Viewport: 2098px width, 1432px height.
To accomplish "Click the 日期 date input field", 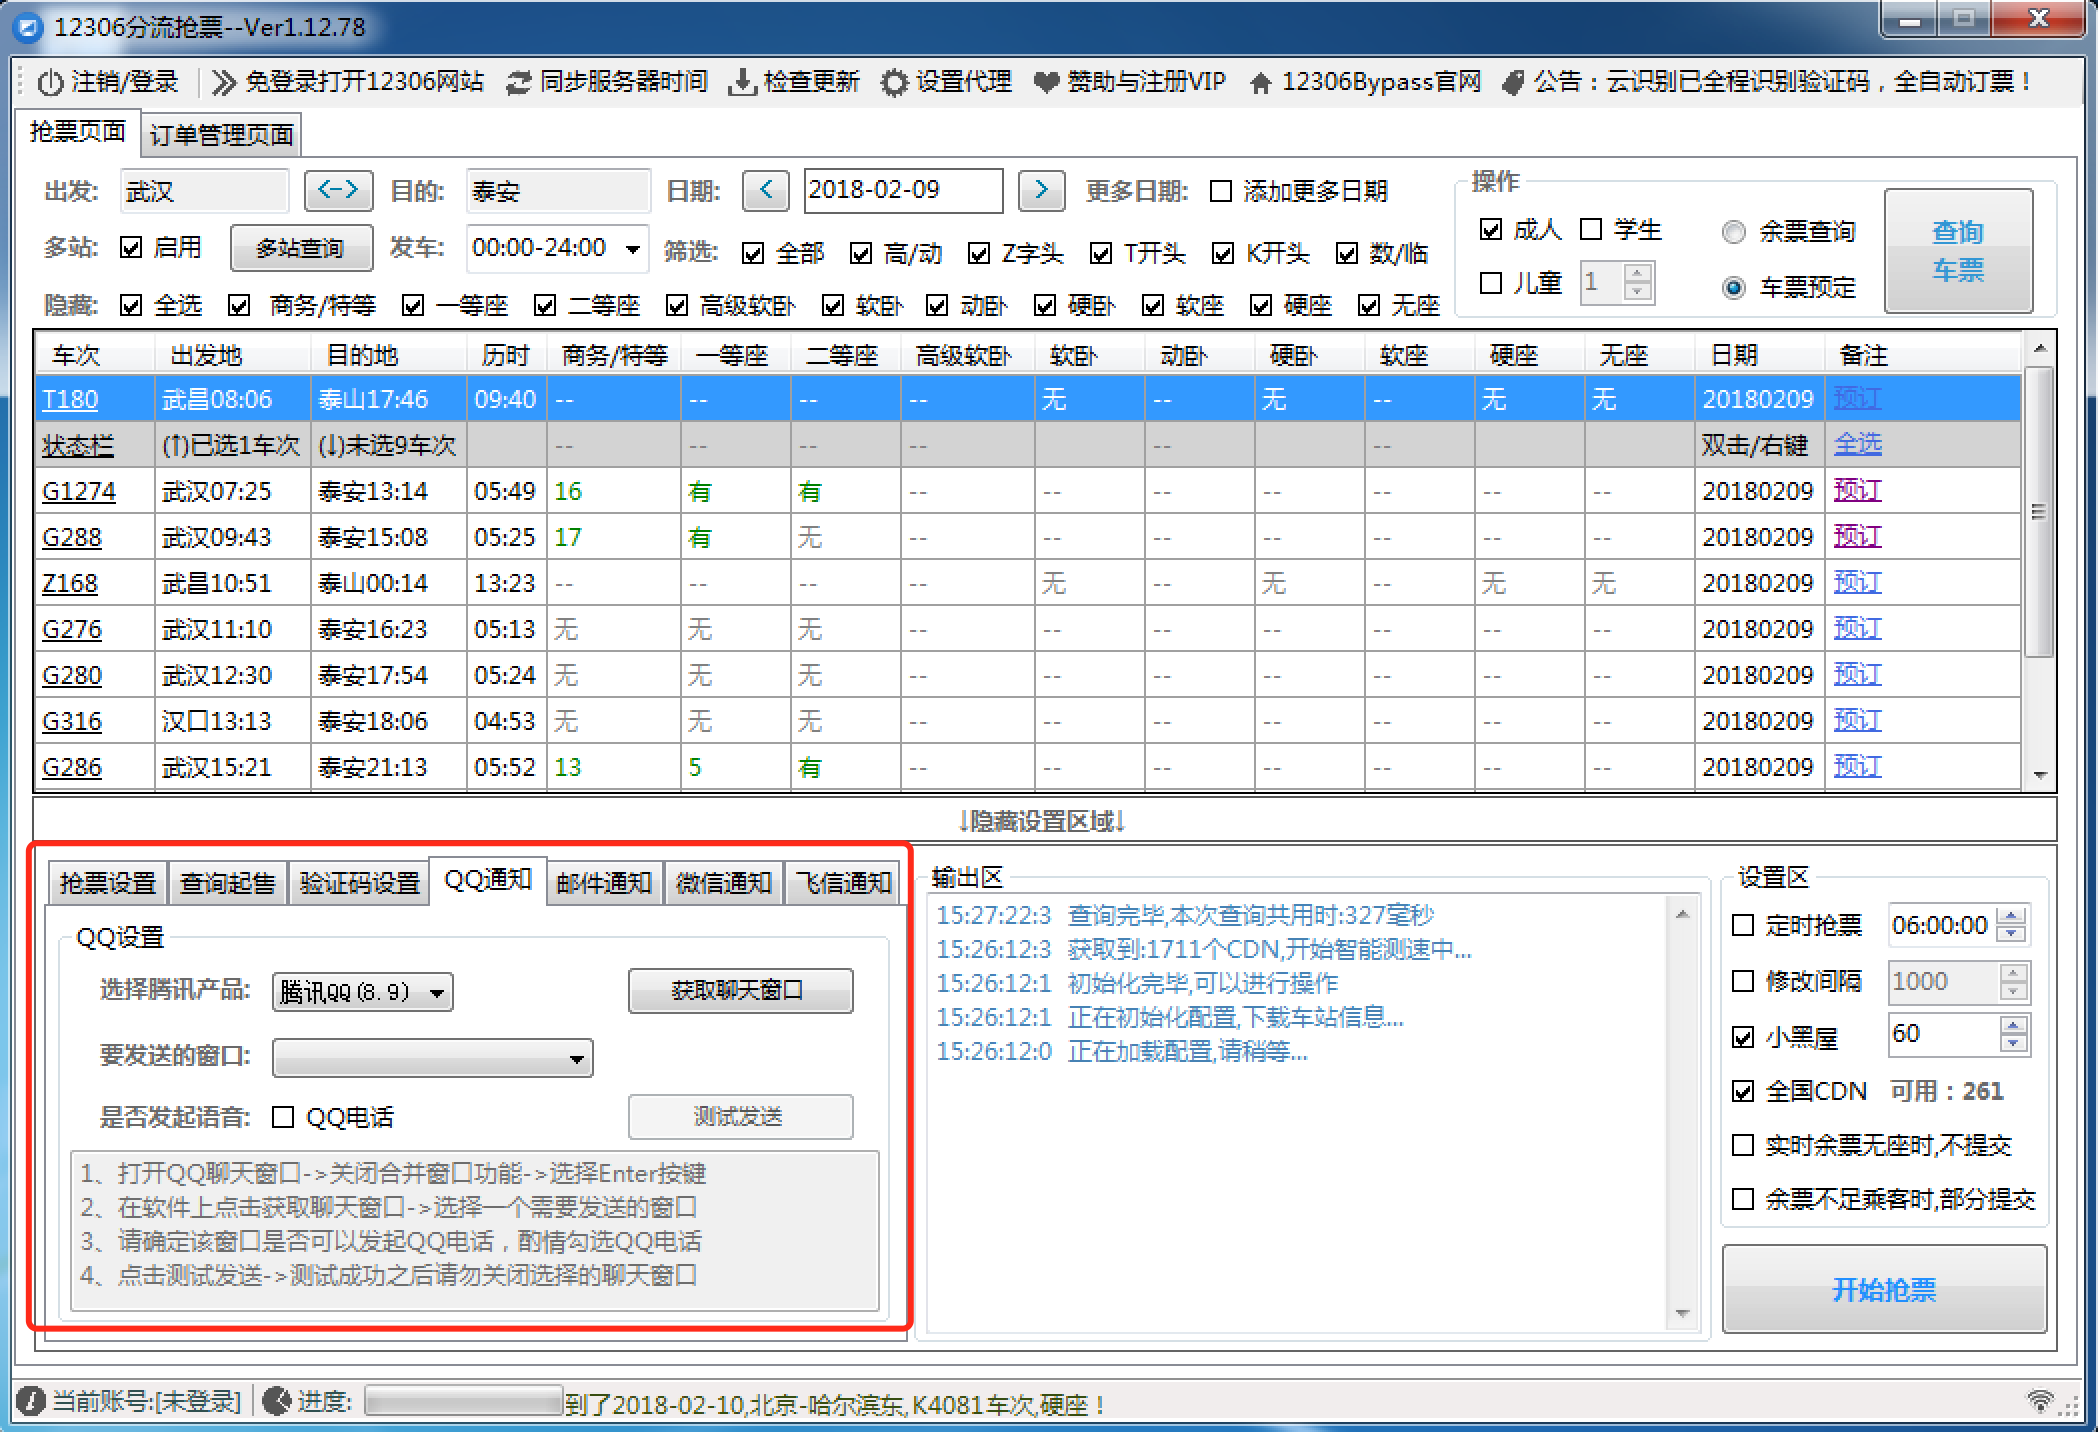I will coord(903,190).
